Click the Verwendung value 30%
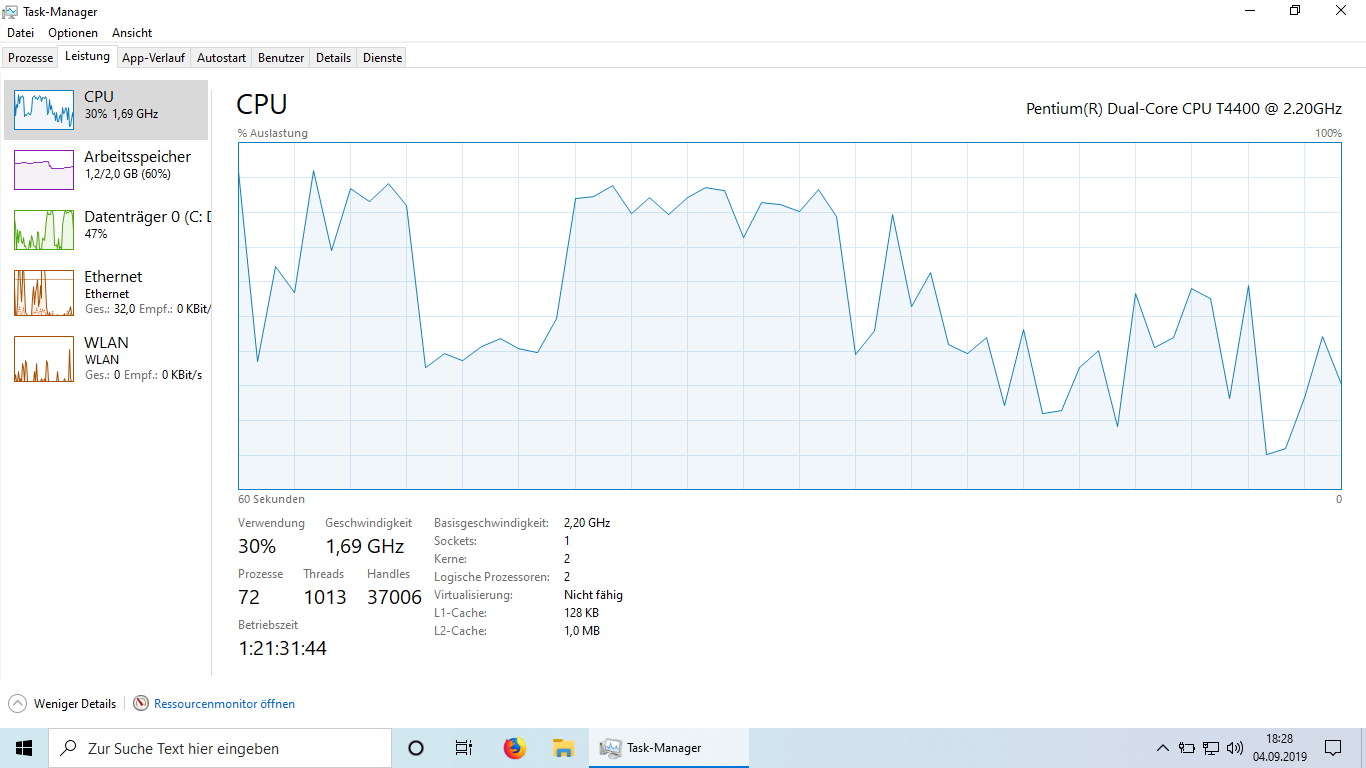The image size is (1366, 768). click(257, 546)
